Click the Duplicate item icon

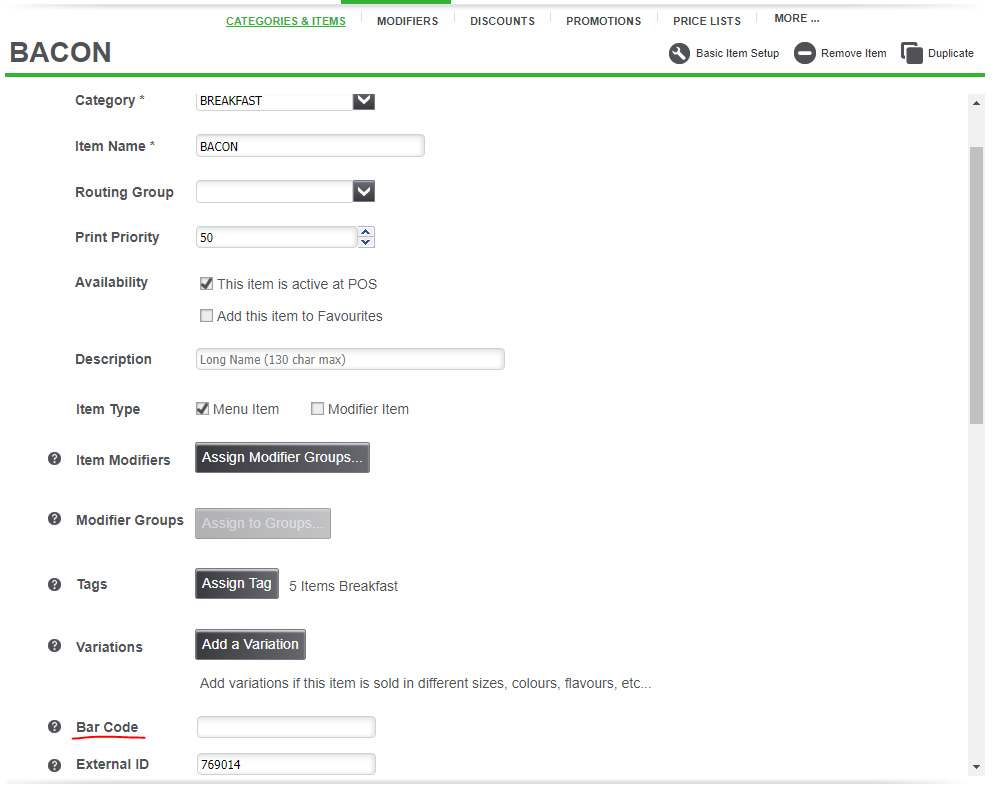click(911, 54)
